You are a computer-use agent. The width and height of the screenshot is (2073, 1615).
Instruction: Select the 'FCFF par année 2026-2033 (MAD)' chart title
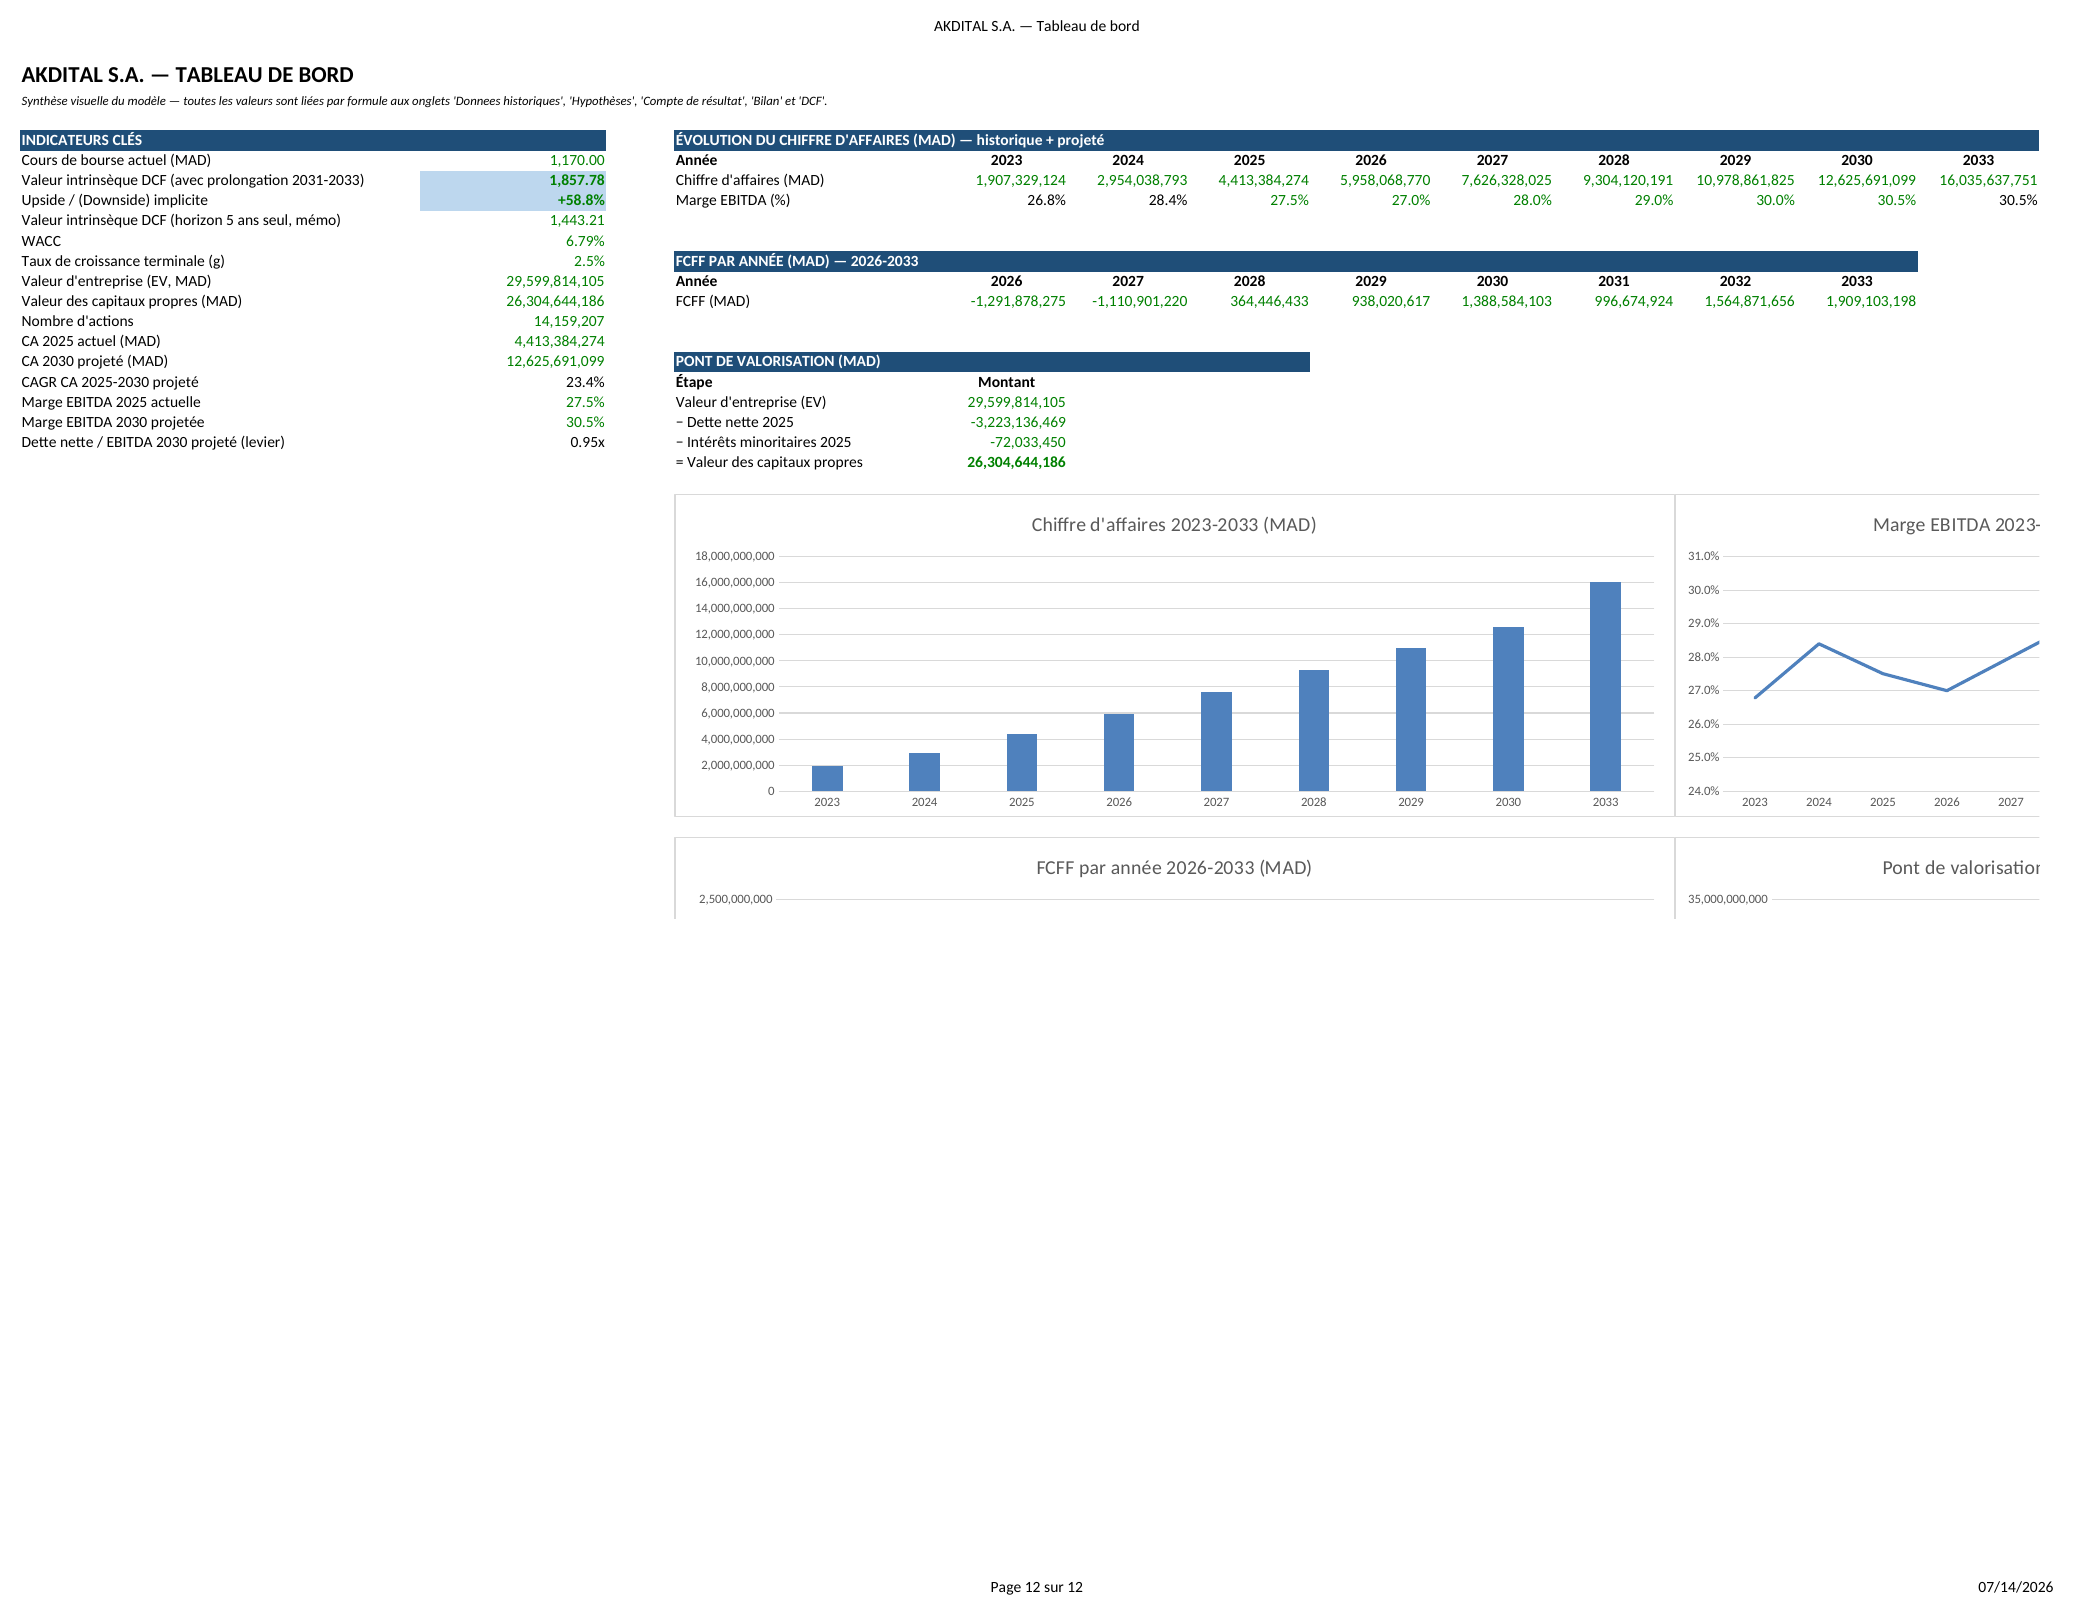(1173, 868)
